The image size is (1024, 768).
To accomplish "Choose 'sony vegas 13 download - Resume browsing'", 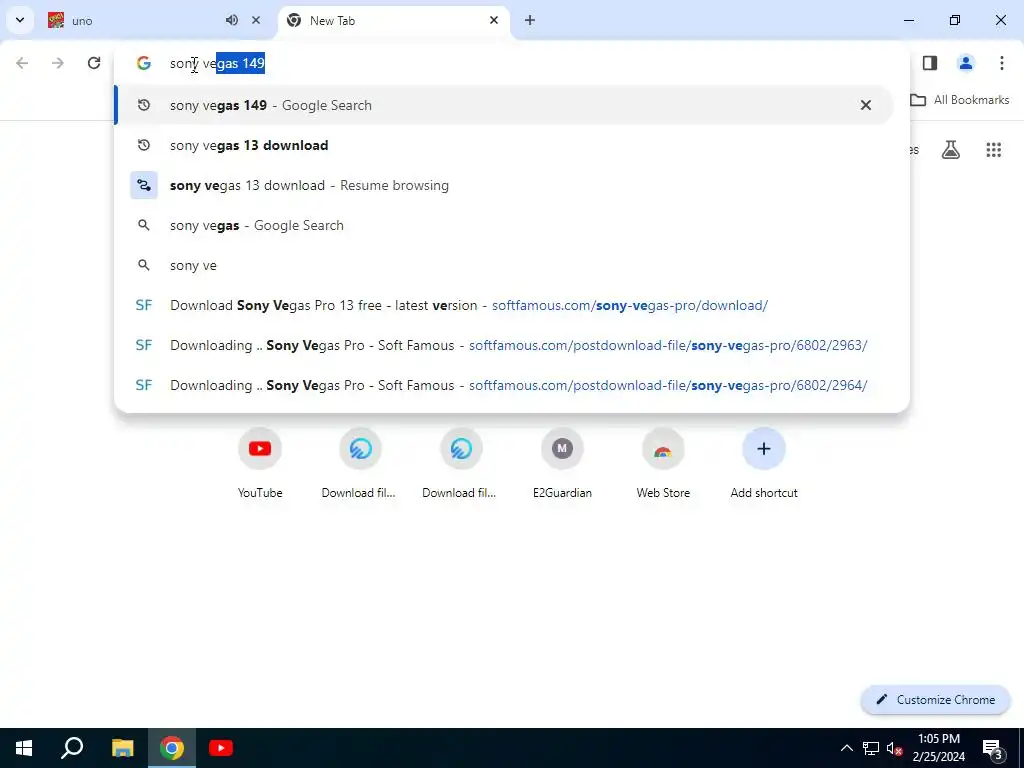I will tap(504, 185).
